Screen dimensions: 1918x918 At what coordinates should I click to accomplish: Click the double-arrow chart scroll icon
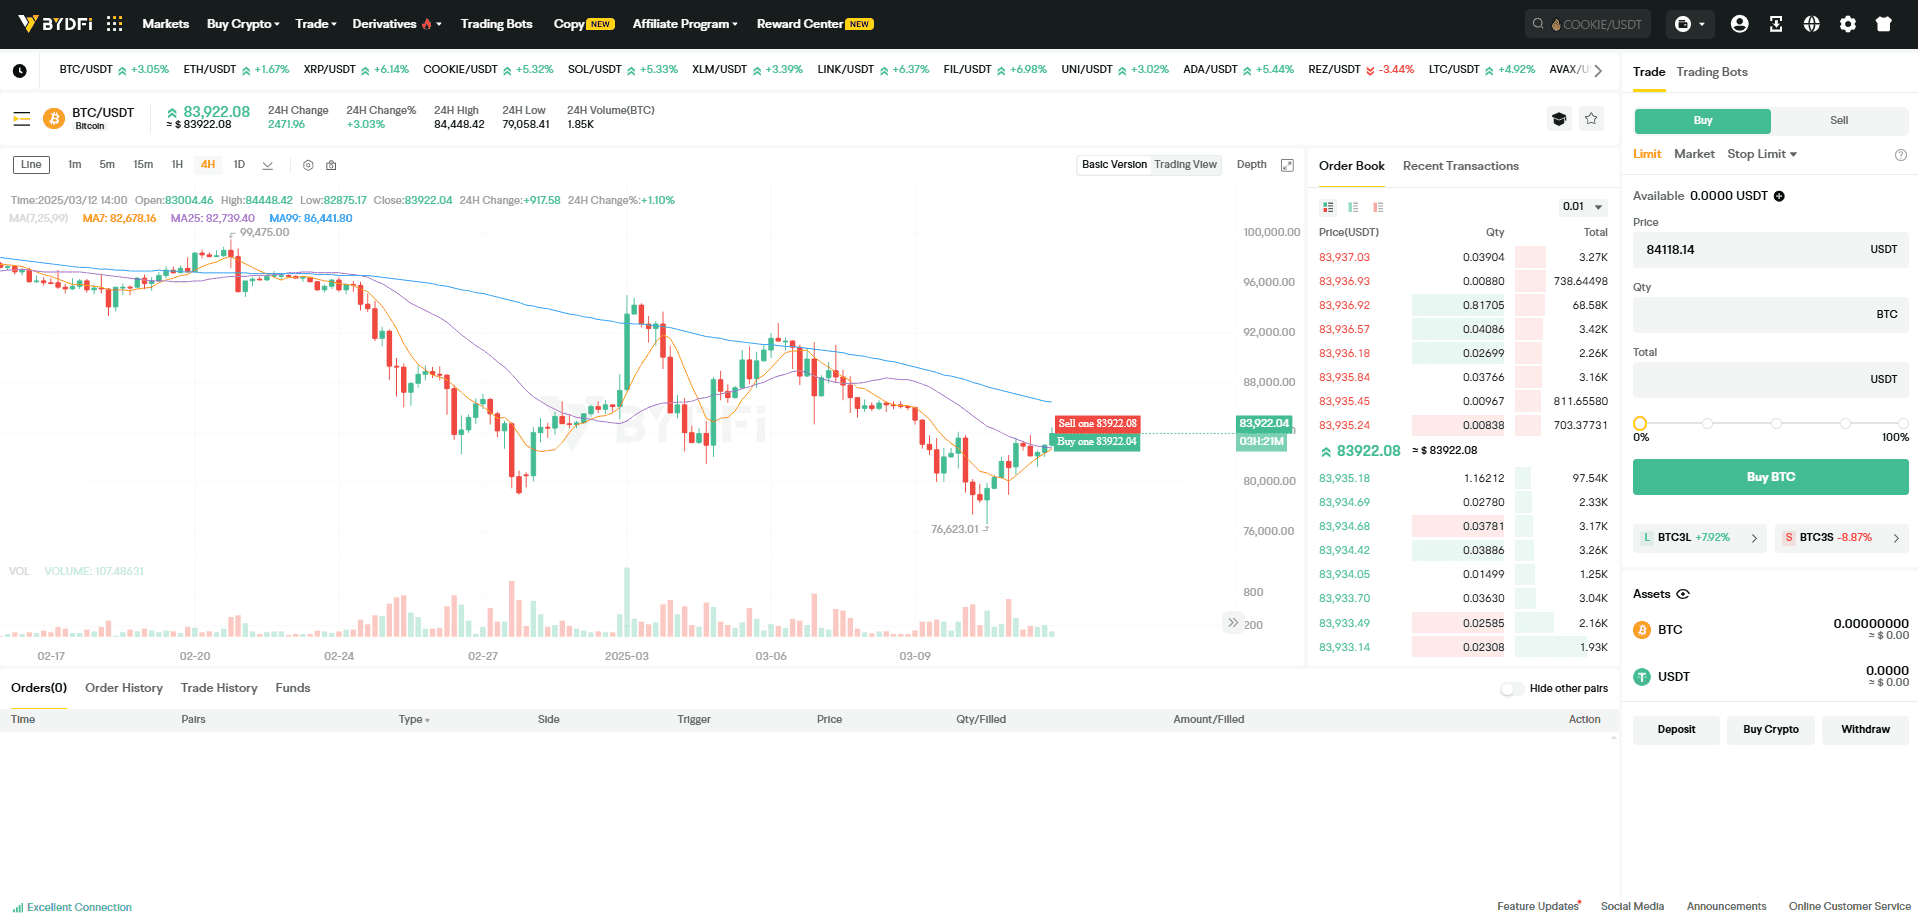point(1233,622)
